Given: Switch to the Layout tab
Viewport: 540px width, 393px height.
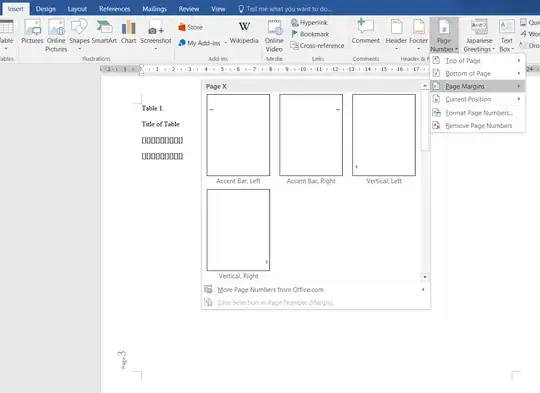Looking at the screenshot, I should pos(77,9).
